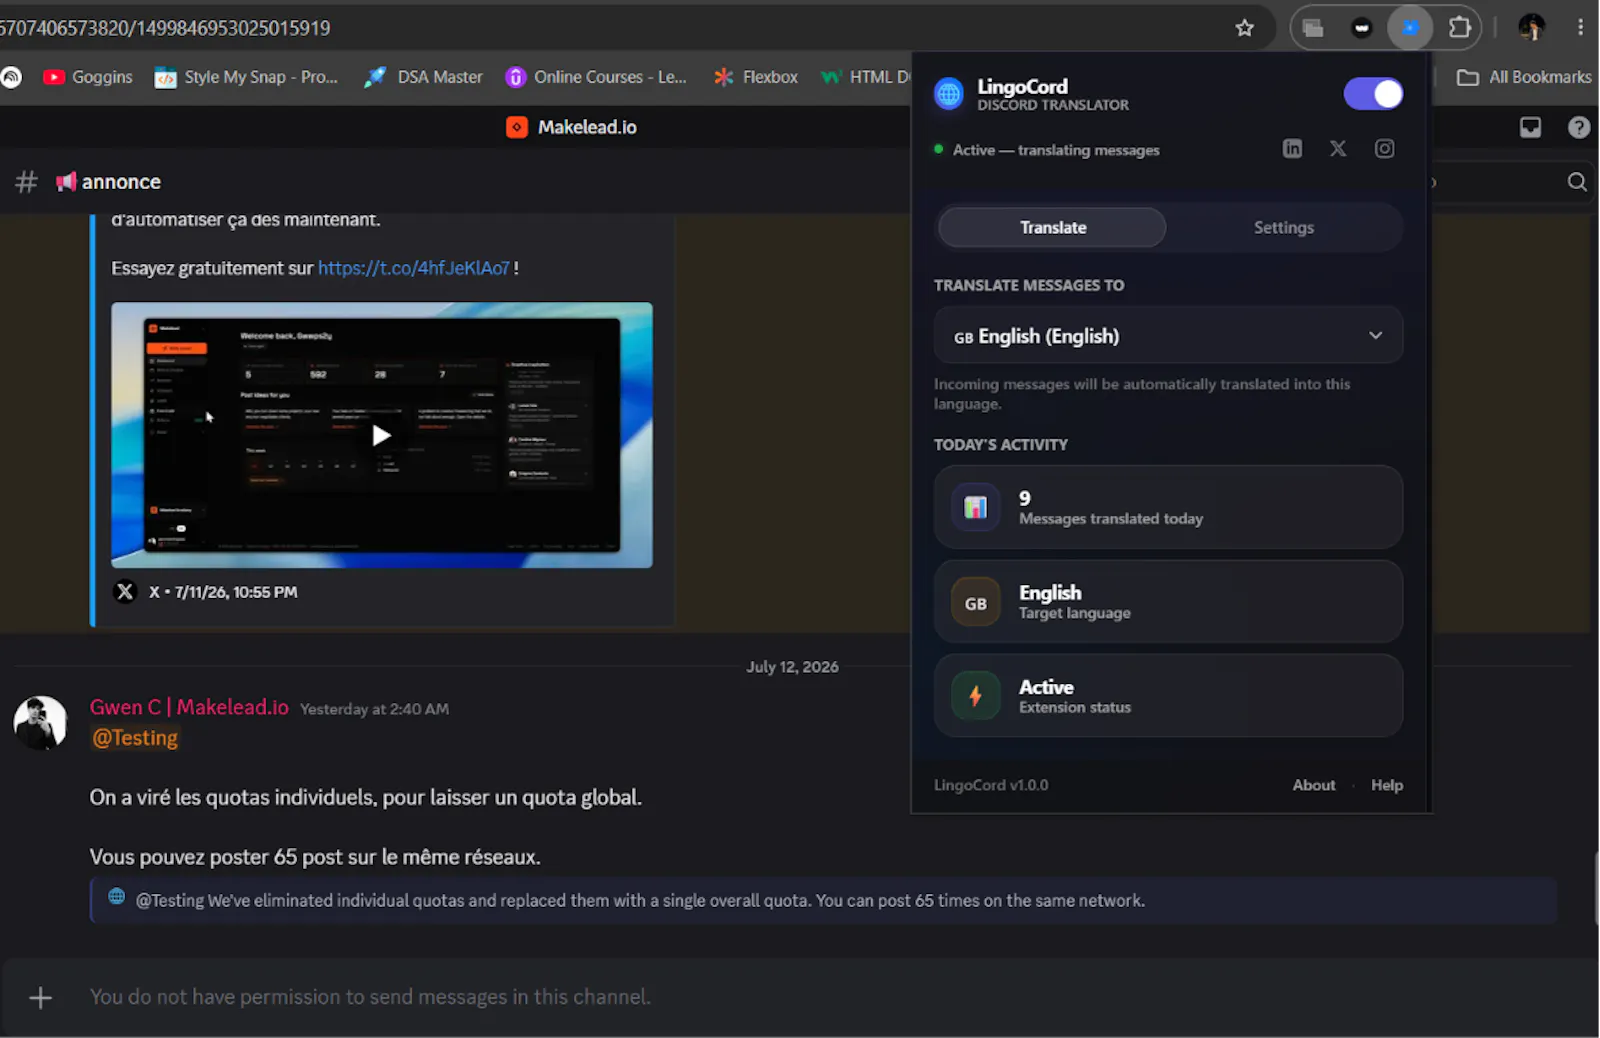The height and width of the screenshot is (1038, 1600).
Task: Switch to the Settings tab
Action: pyautogui.click(x=1284, y=228)
